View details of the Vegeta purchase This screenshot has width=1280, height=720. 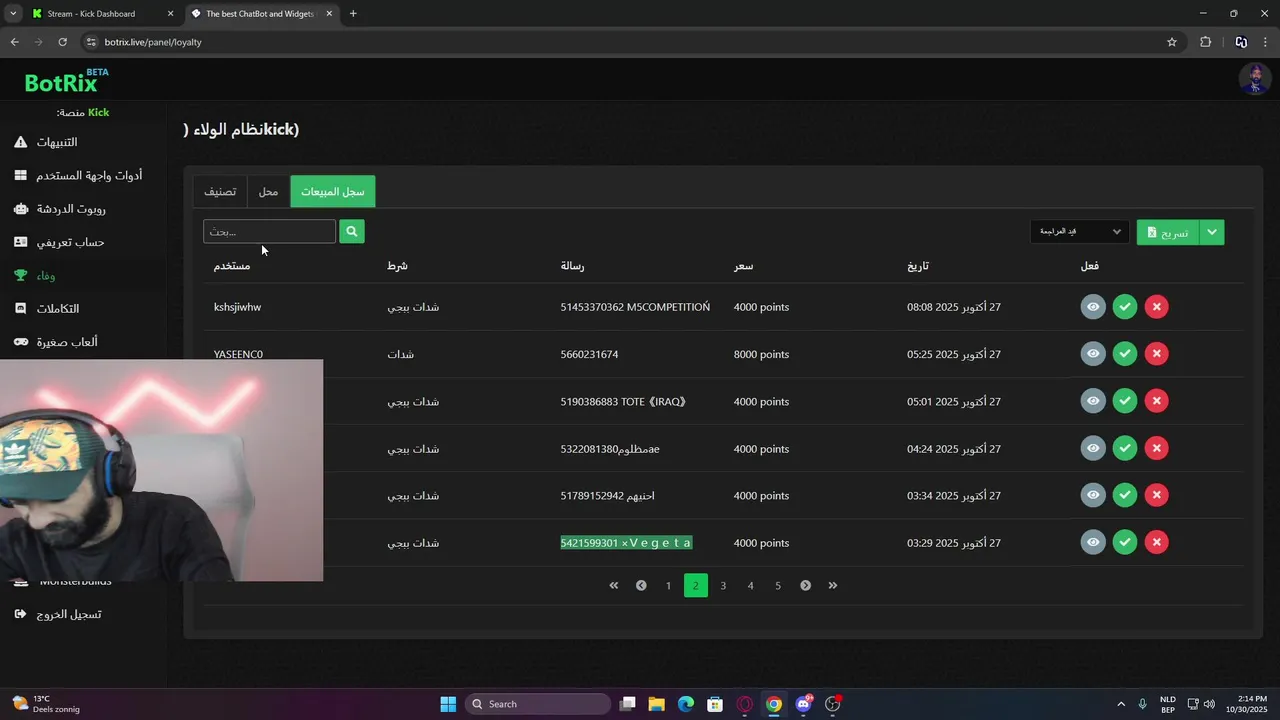click(1093, 542)
